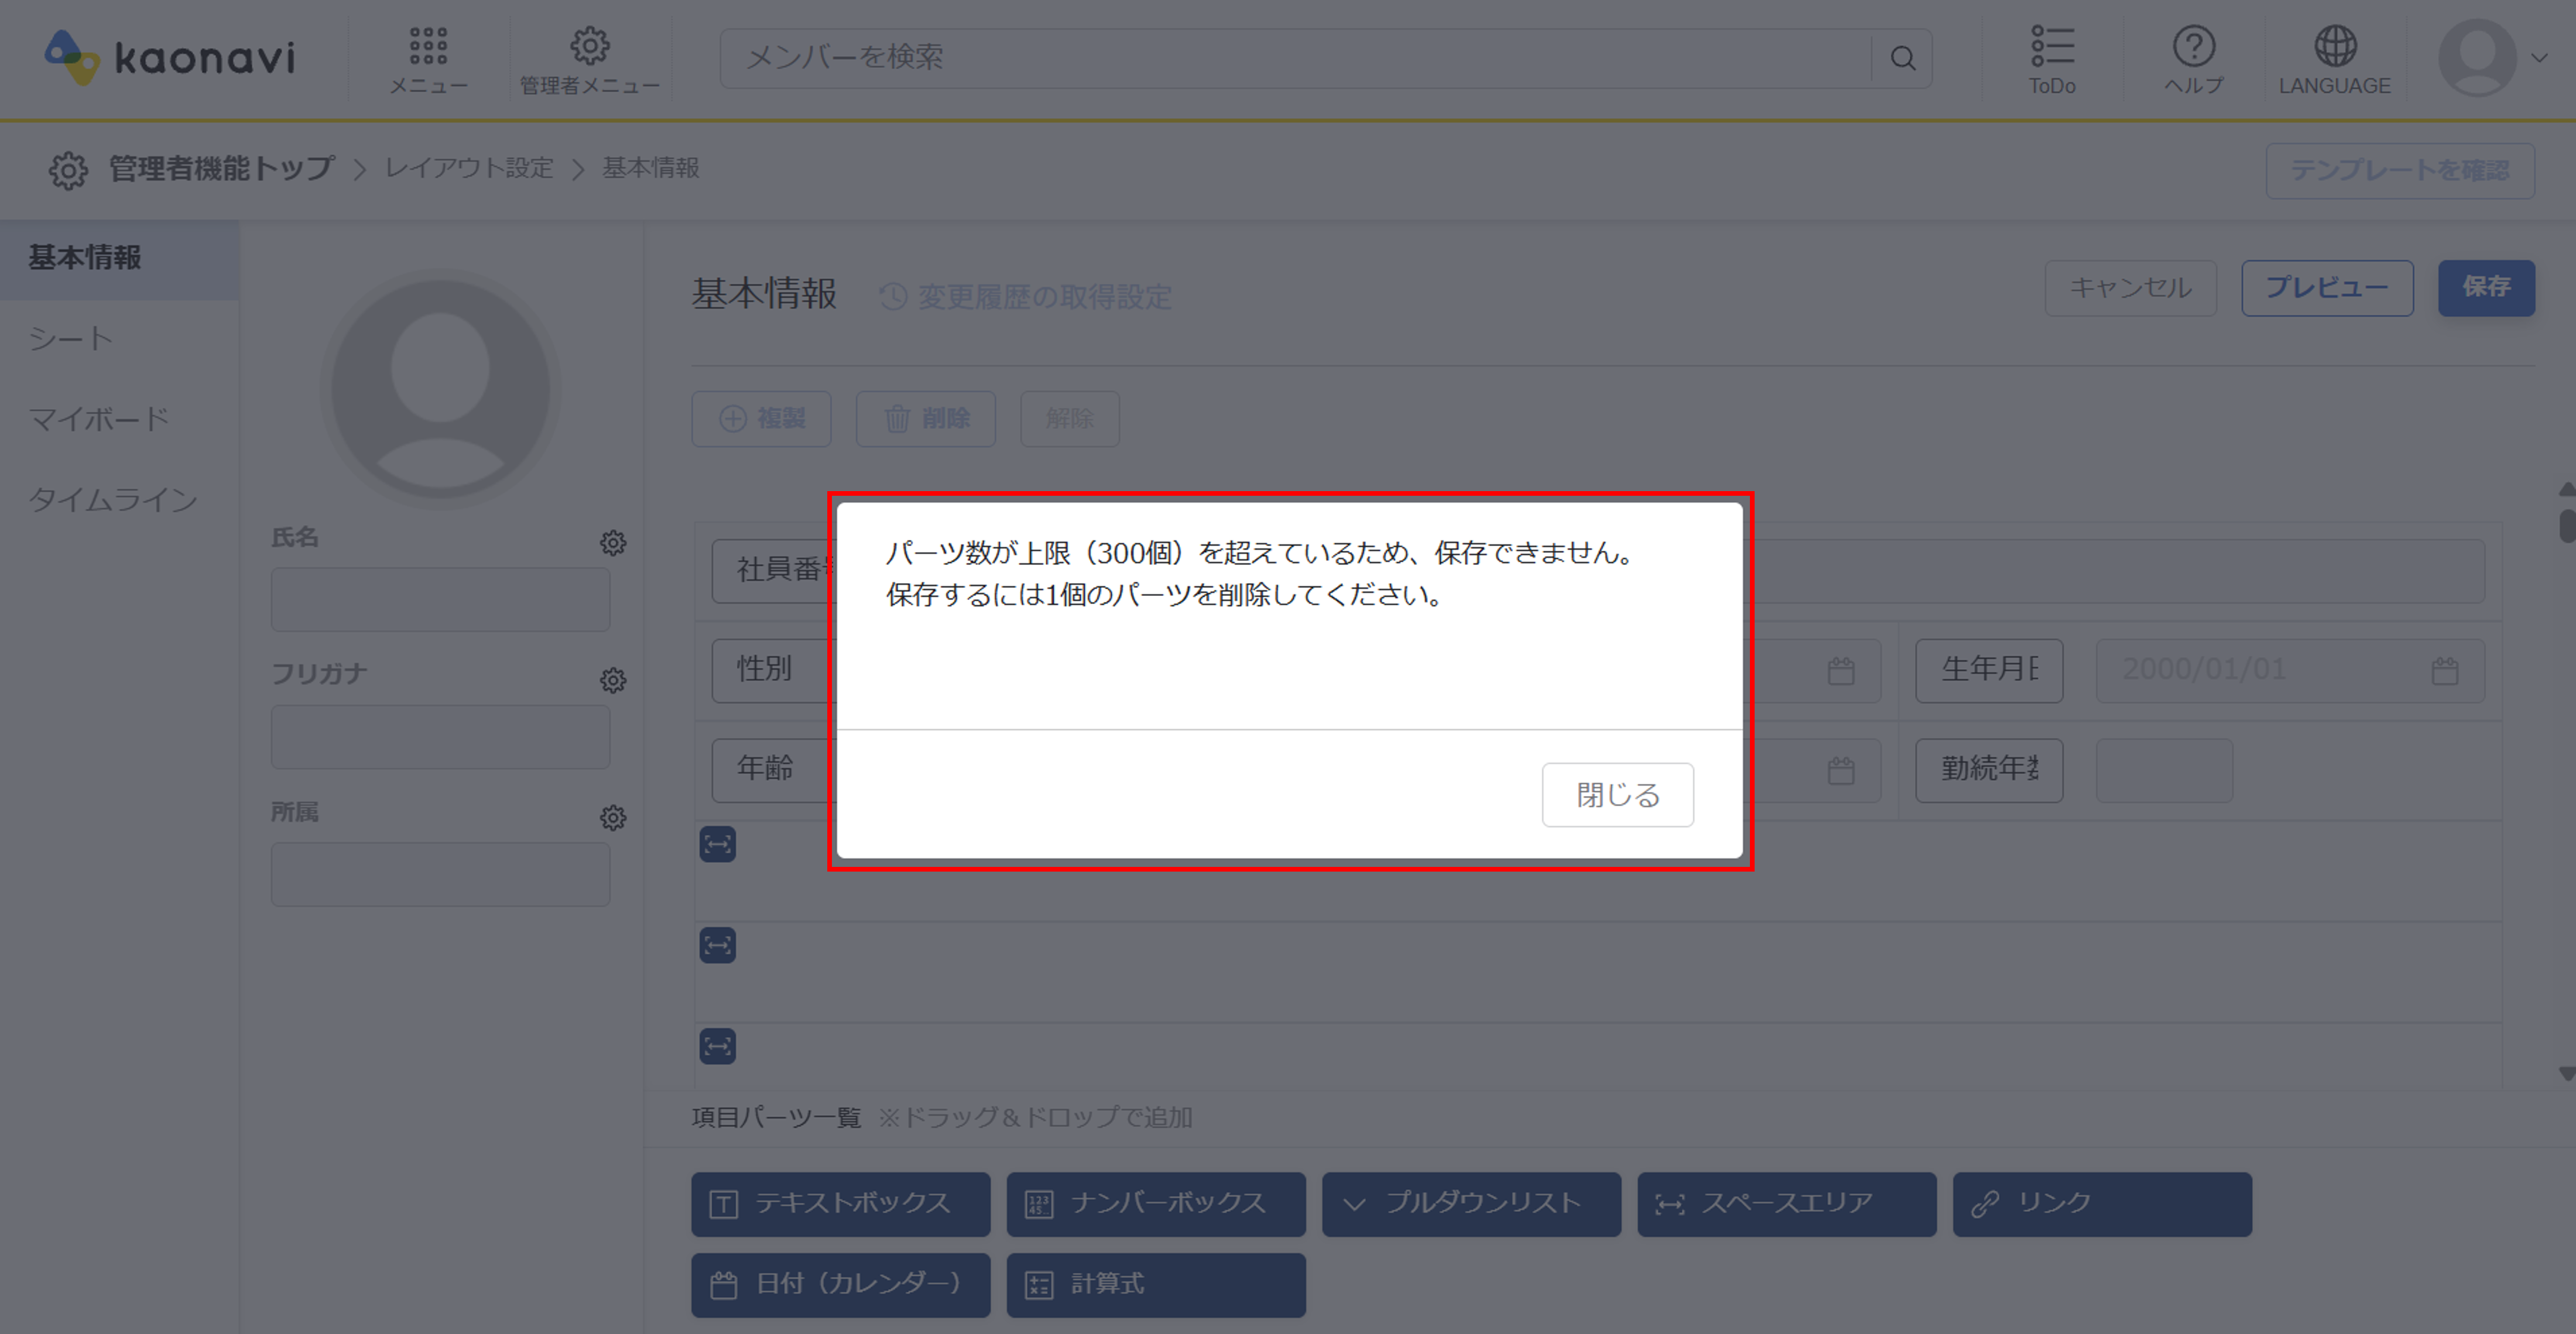The height and width of the screenshot is (1334, 2576).
Task: Select the second space area icon
Action: 717,945
